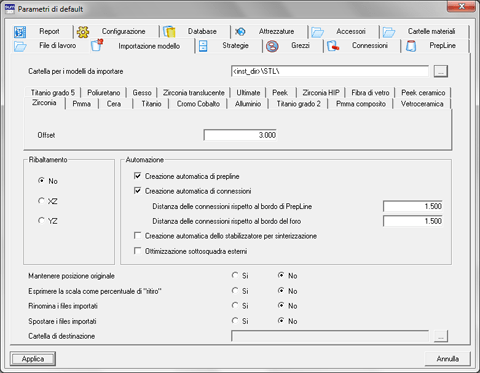
Task: Select Ribaltamento No radio button
Action: point(41,181)
